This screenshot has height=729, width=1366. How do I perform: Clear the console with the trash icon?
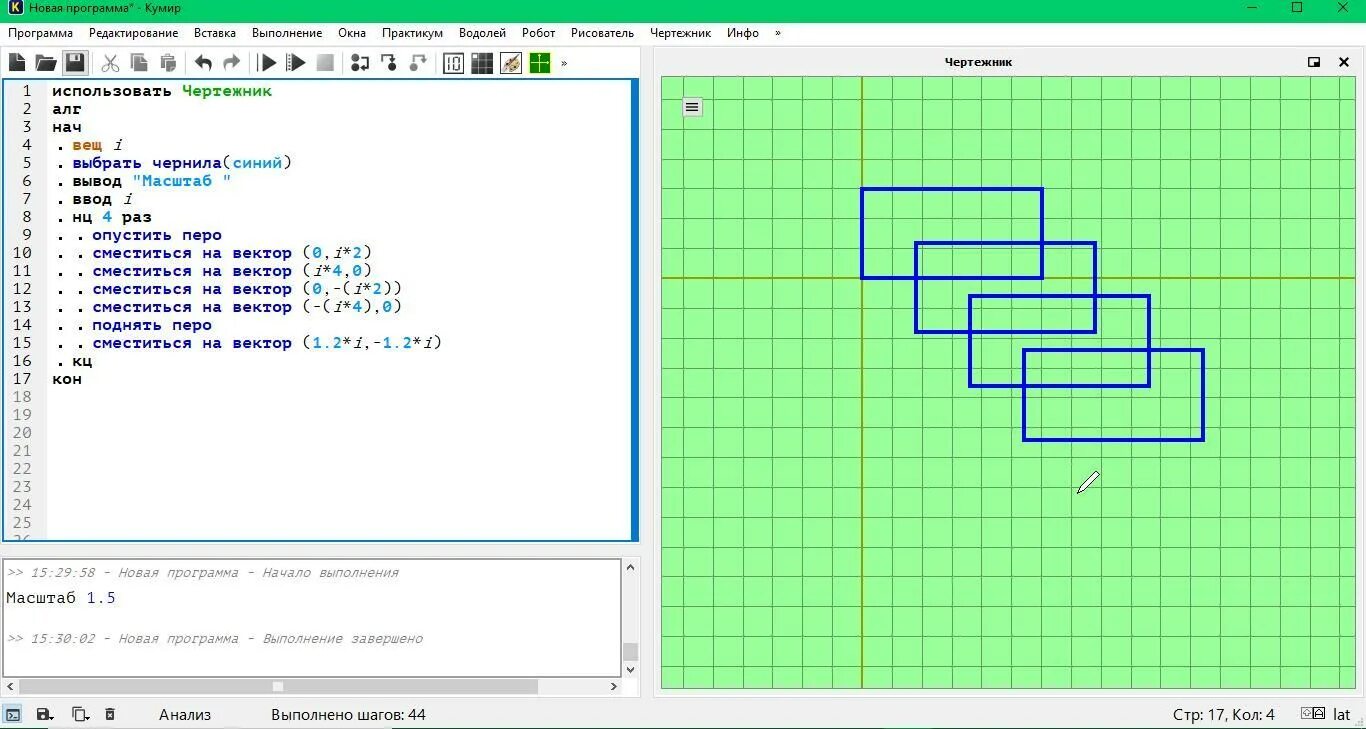pyautogui.click(x=110, y=715)
